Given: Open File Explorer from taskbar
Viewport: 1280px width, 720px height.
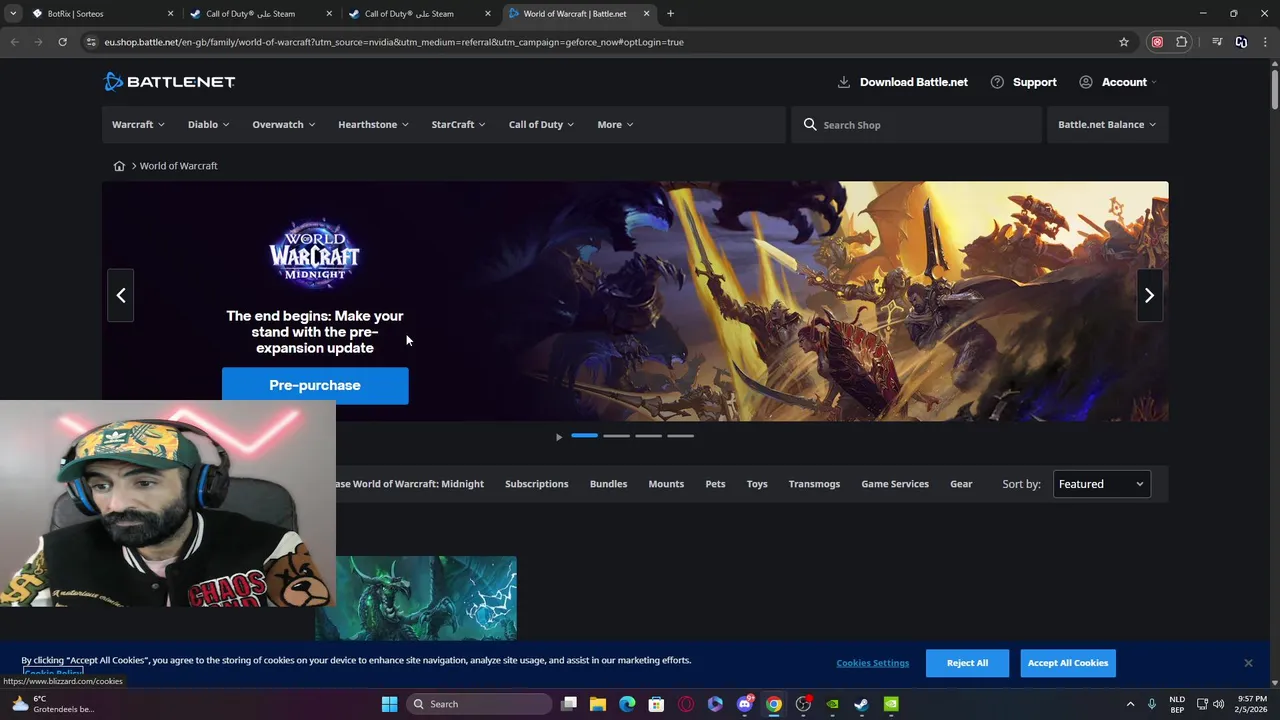Looking at the screenshot, I should pyautogui.click(x=598, y=704).
